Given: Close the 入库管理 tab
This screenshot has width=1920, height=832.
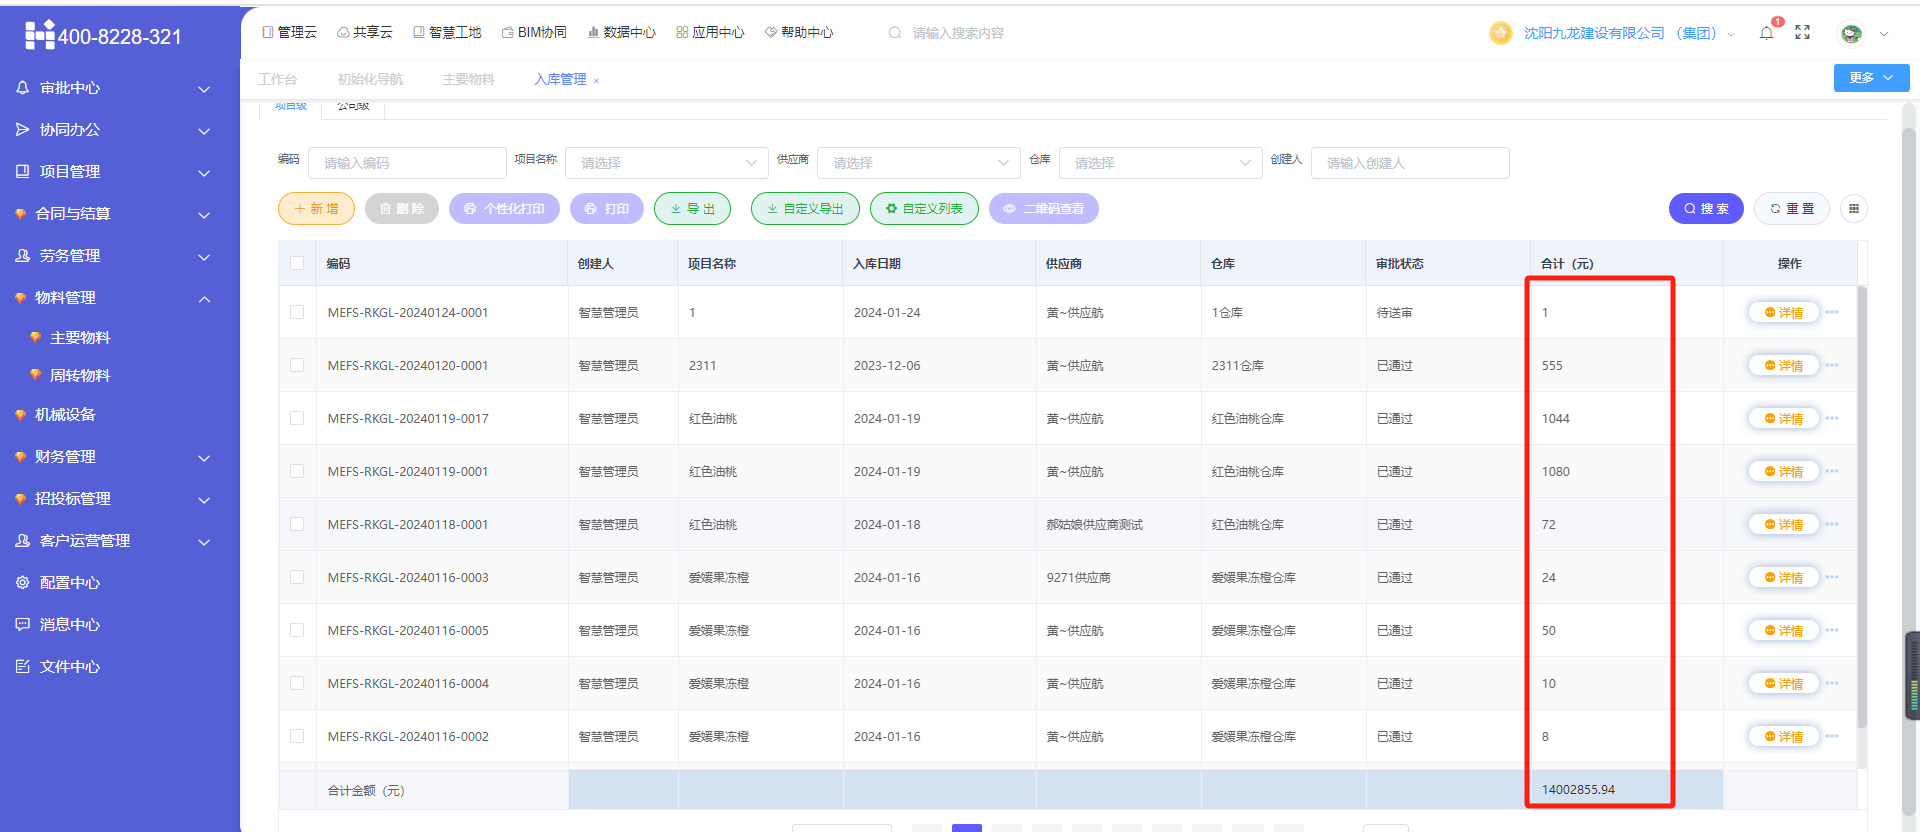Looking at the screenshot, I should coord(597,80).
